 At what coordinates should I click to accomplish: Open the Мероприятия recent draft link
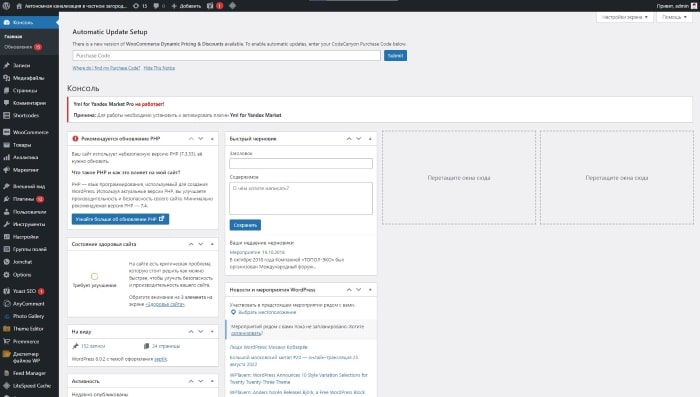tap(245, 252)
